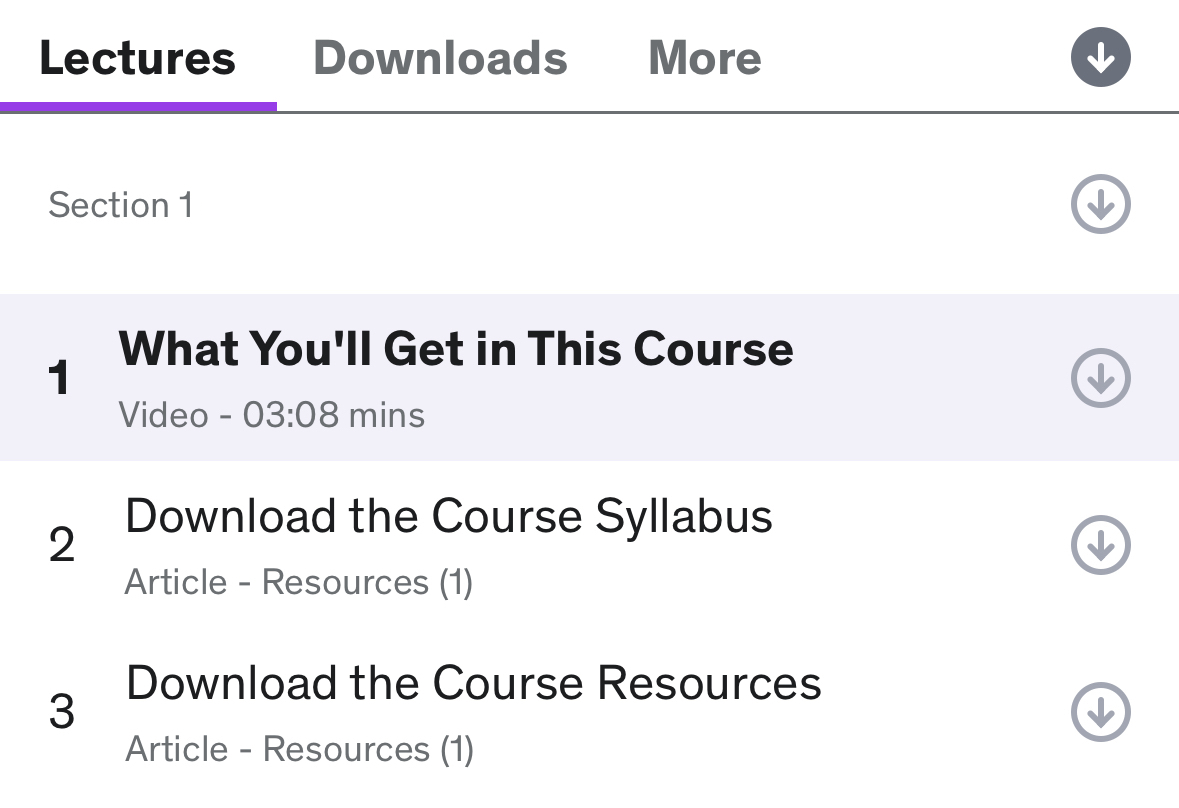Viewport: 1179px width, 808px height.
Task: Download the "What You'll Get in This Course" lecture
Action: [x=1100, y=378]
